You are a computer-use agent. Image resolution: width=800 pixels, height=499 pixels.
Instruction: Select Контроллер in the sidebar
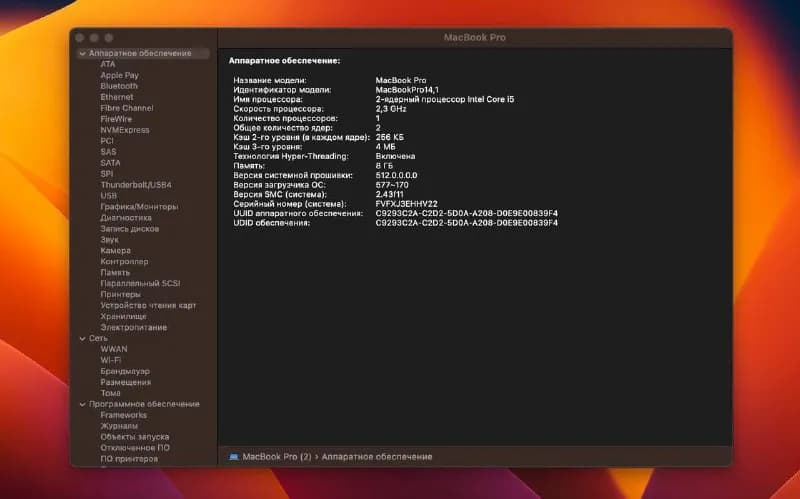[124, 262]
